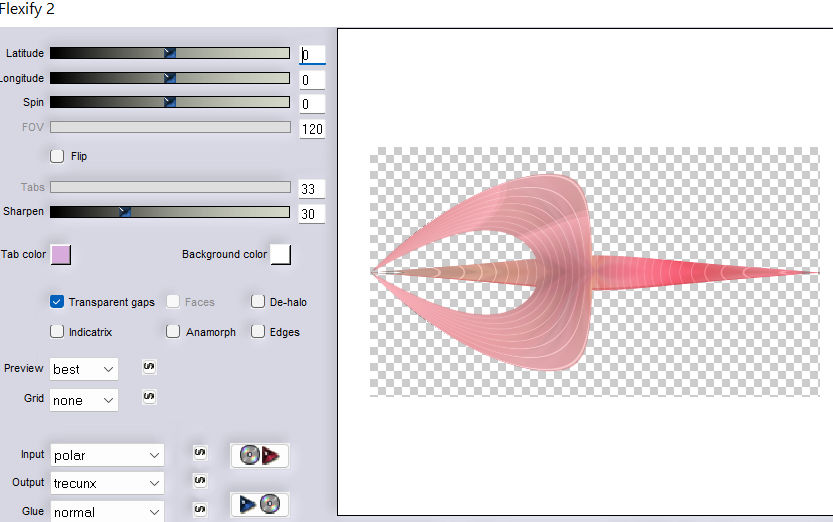
Task: Click the Latitude slider handle
Action: 169,53
